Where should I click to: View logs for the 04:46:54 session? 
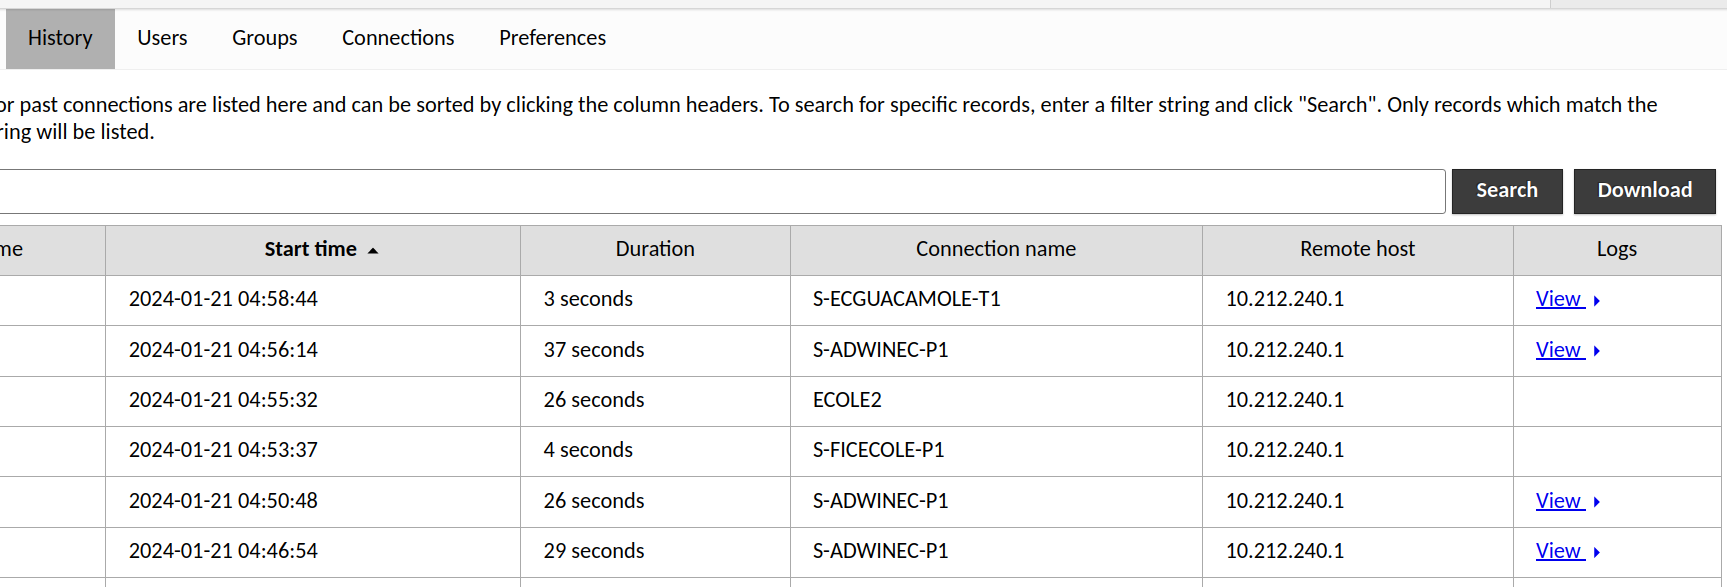1558,552
